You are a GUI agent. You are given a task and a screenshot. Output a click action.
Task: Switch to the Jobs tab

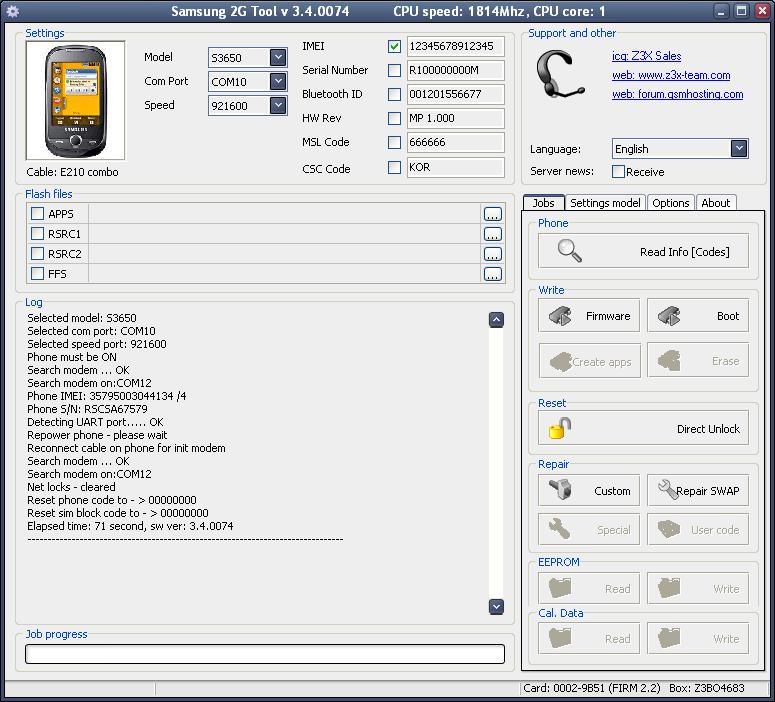(544, 203)
